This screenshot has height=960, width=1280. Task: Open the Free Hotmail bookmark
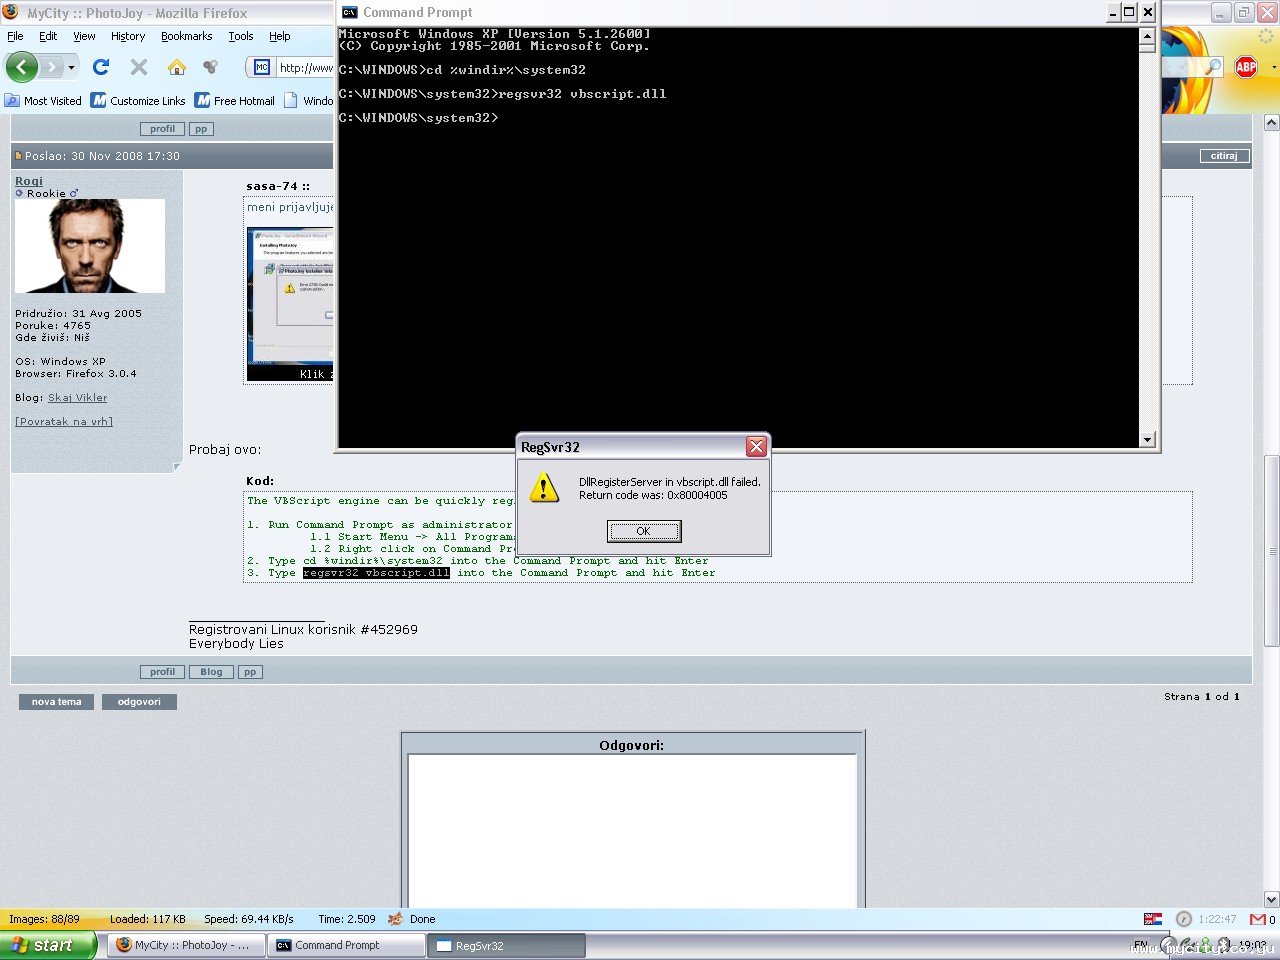tap(235, 101)
